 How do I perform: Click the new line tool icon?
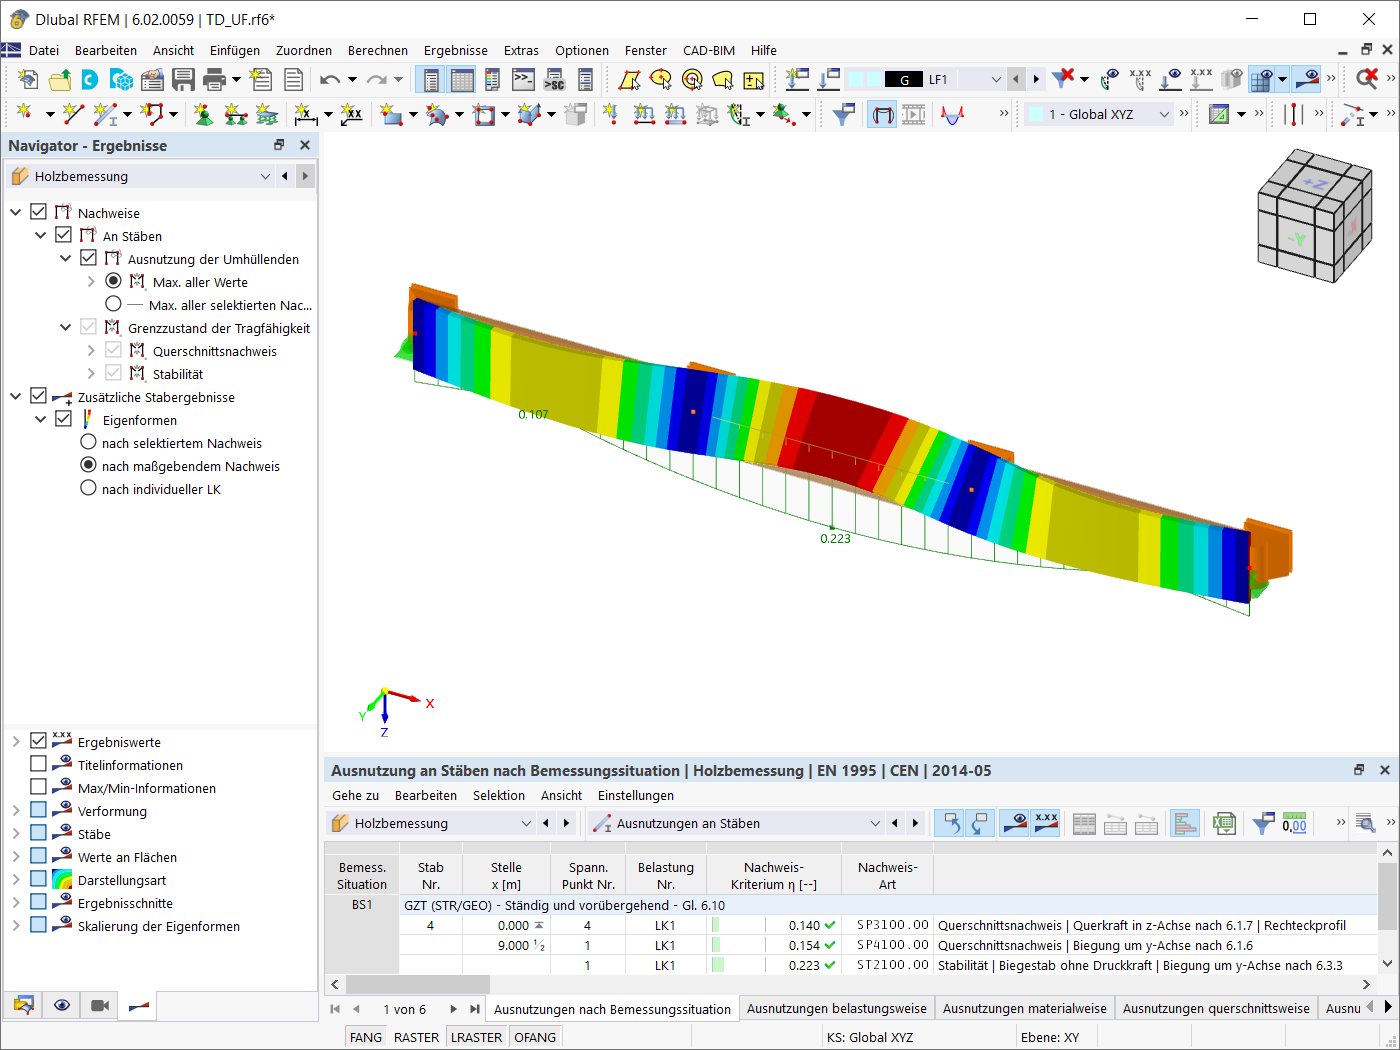(73, 114)
